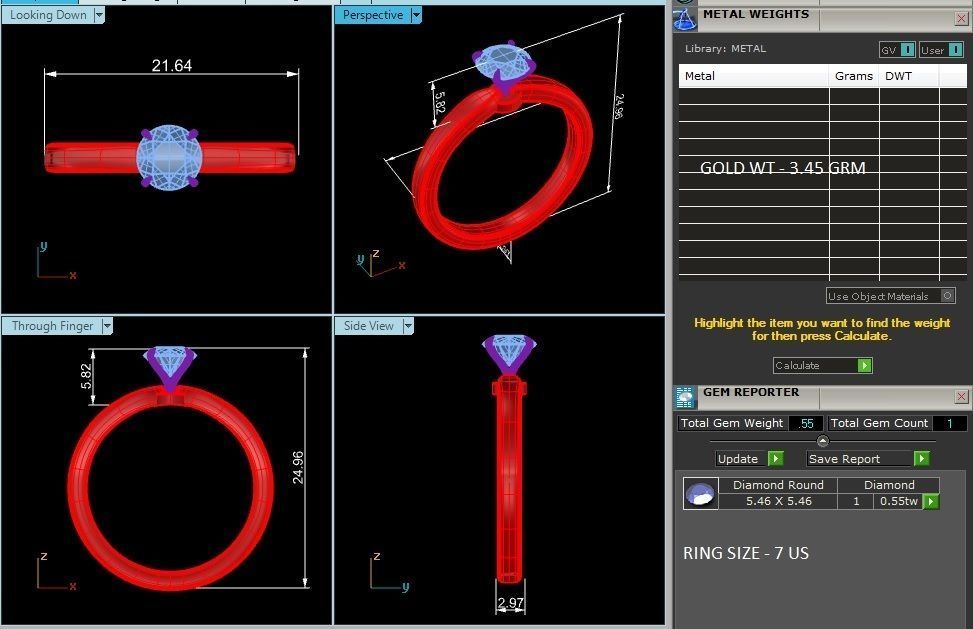
Task: Select the Side View viewport label
Action: pos(369,326)
